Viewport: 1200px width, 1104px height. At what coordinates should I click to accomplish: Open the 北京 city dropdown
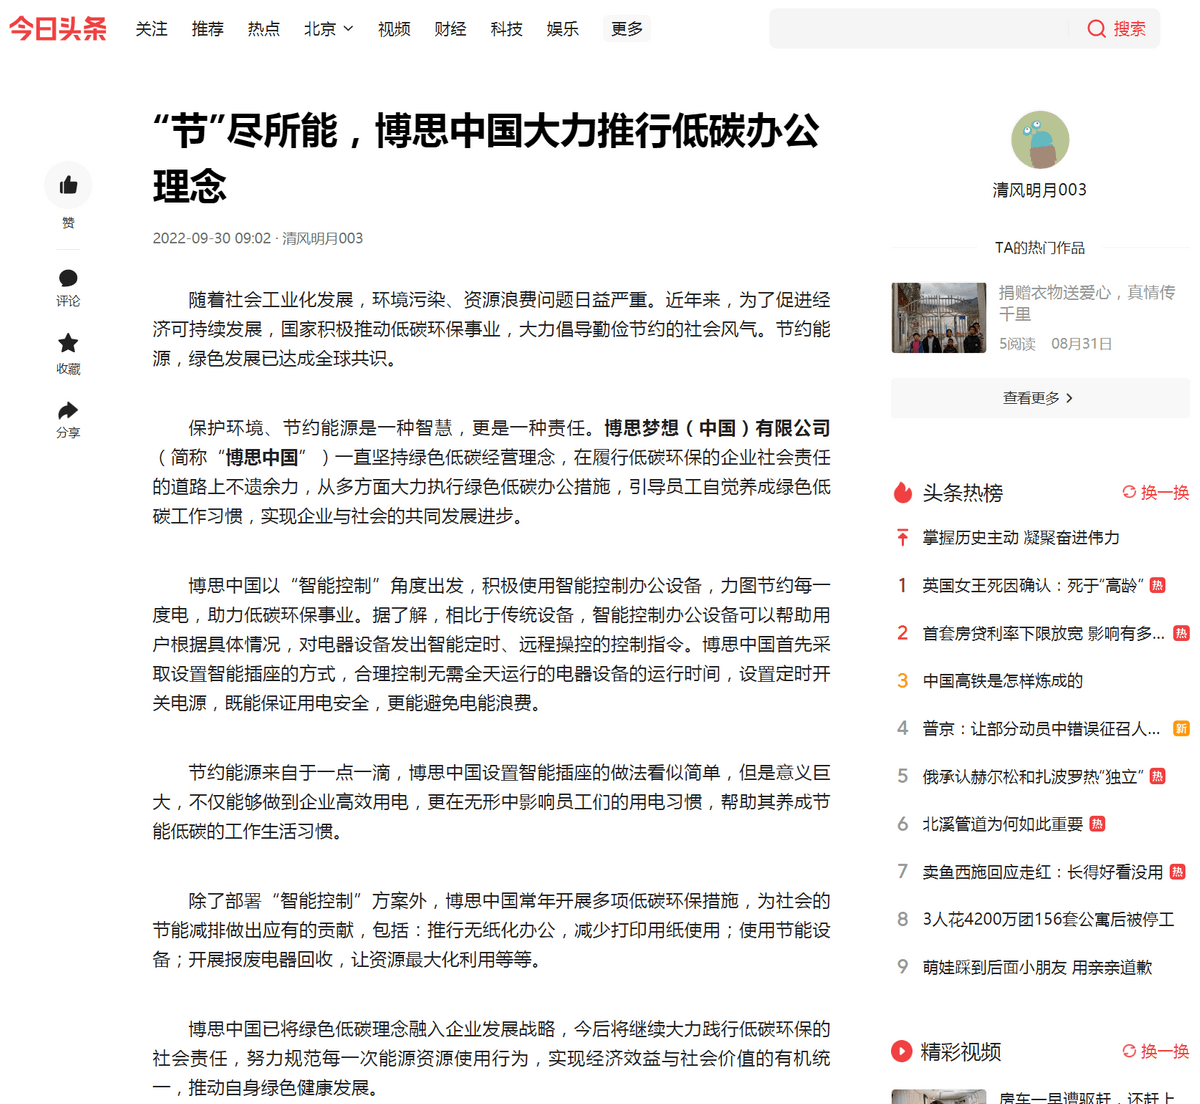(x=329, y=29)
